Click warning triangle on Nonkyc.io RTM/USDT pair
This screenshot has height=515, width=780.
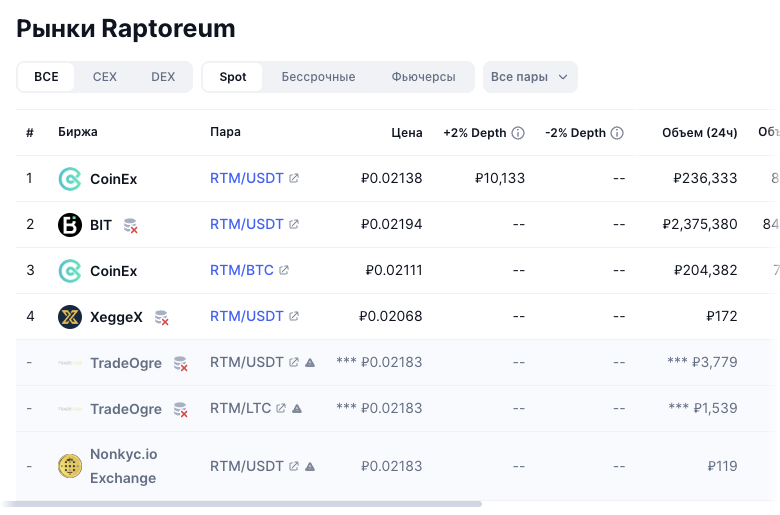coord(309,466)
